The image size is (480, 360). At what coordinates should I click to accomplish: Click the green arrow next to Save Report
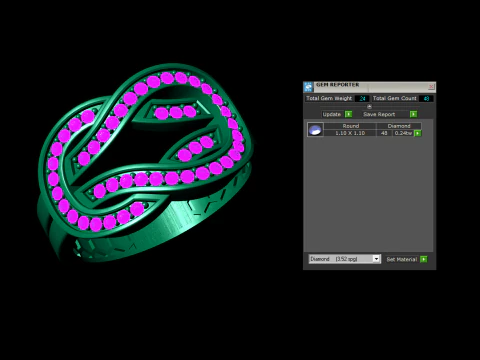pos(413,114)
